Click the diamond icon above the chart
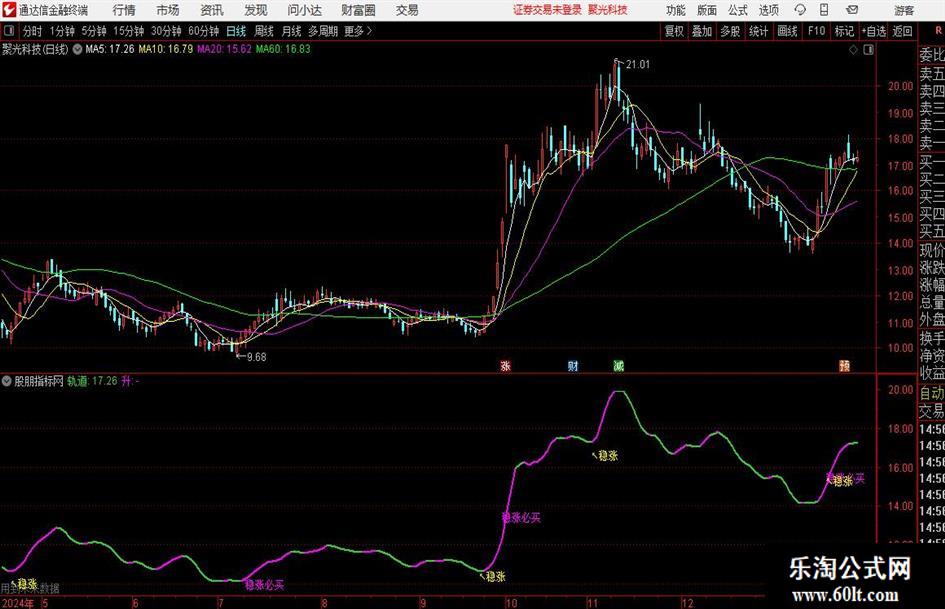The width and height of the screenshot is (945, 609). (x=853, y=50)
